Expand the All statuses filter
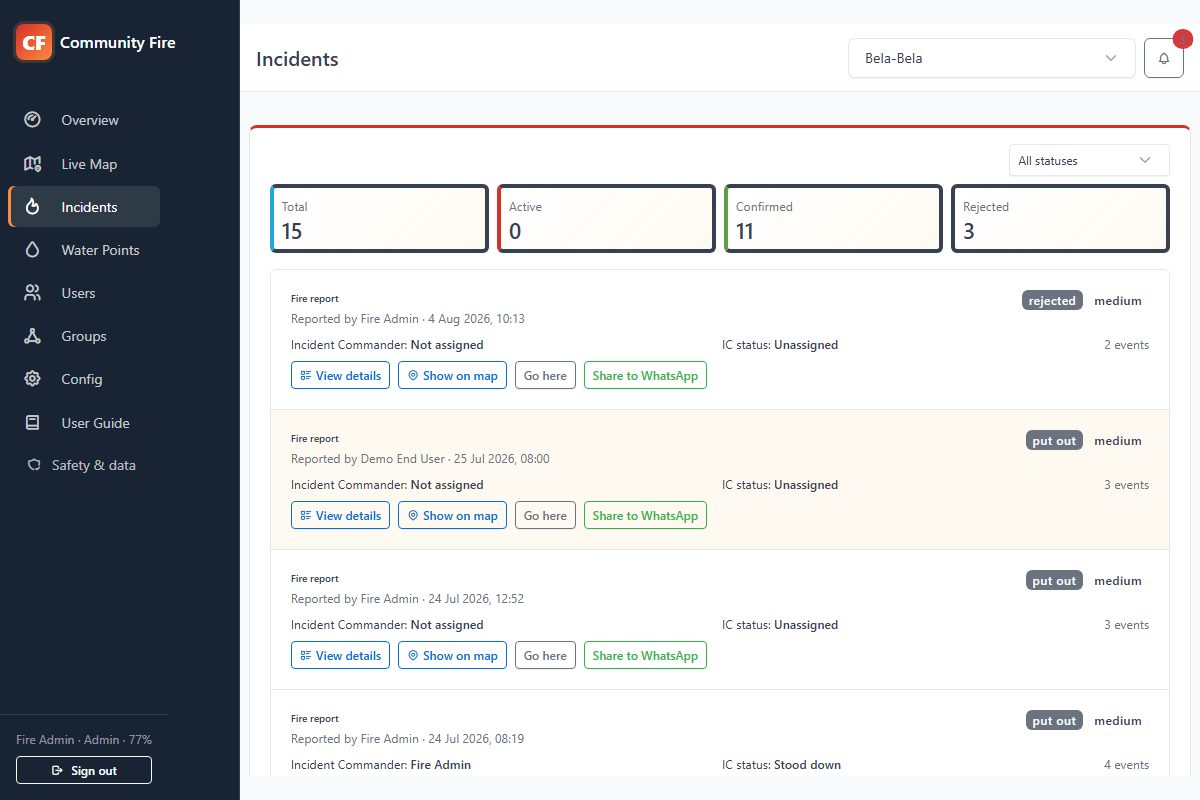 (x=1089, y=160)
